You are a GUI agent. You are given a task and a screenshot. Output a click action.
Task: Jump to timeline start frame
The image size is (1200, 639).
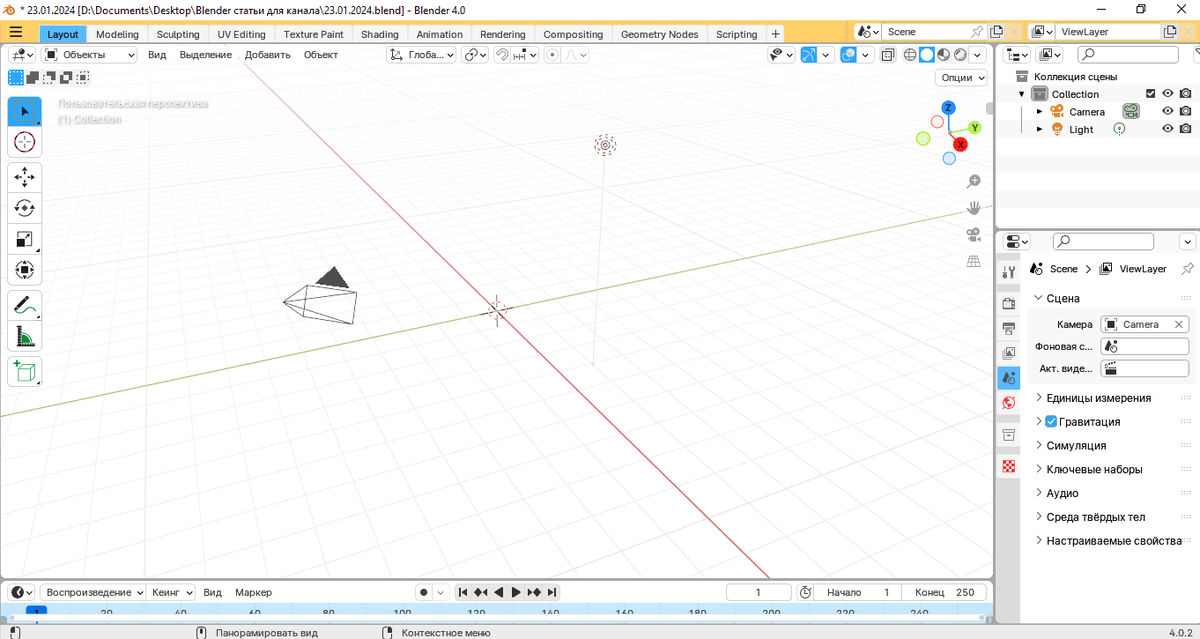coord(463,592)
